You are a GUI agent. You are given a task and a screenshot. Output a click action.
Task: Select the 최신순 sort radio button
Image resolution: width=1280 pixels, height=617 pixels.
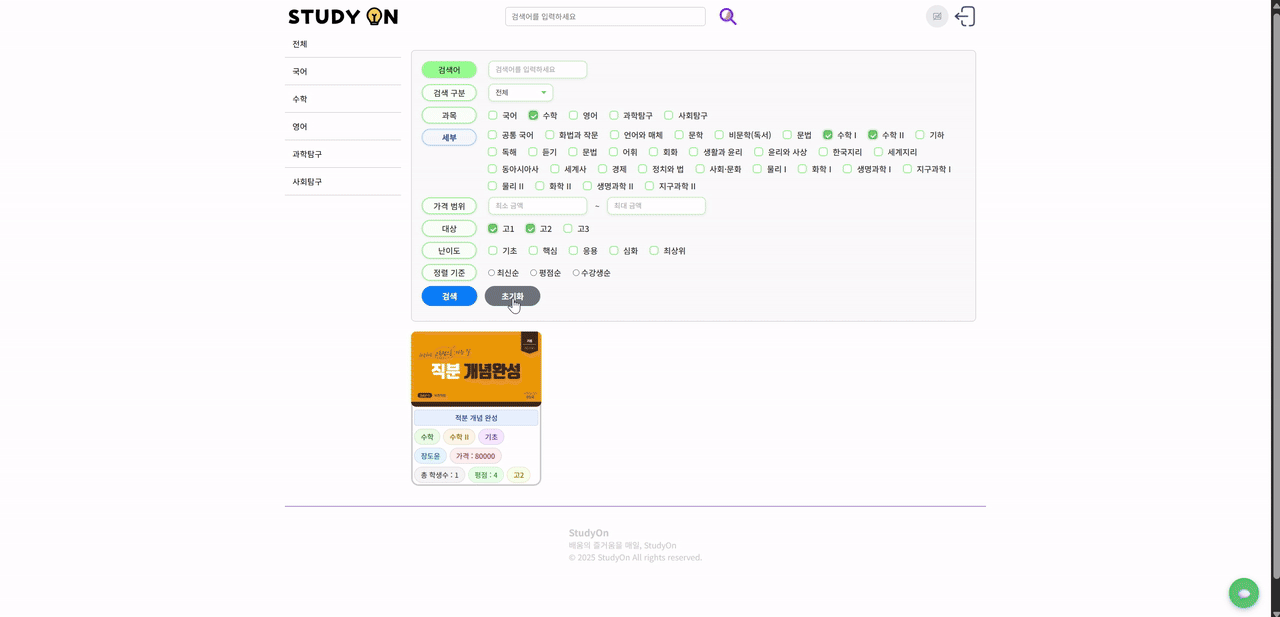(492, 273)
